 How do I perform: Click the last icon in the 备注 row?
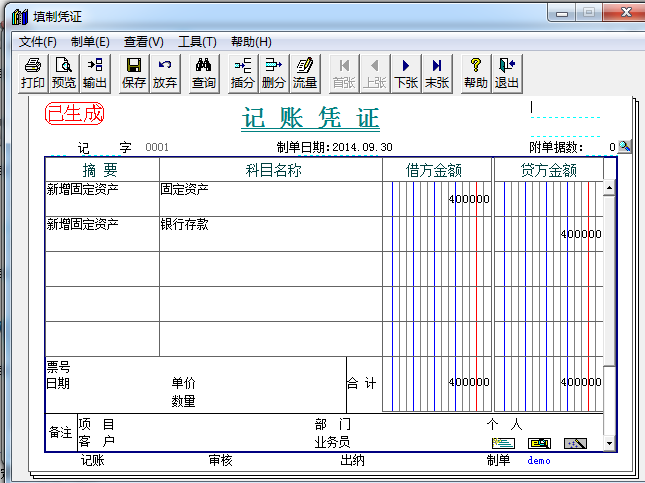575,443
